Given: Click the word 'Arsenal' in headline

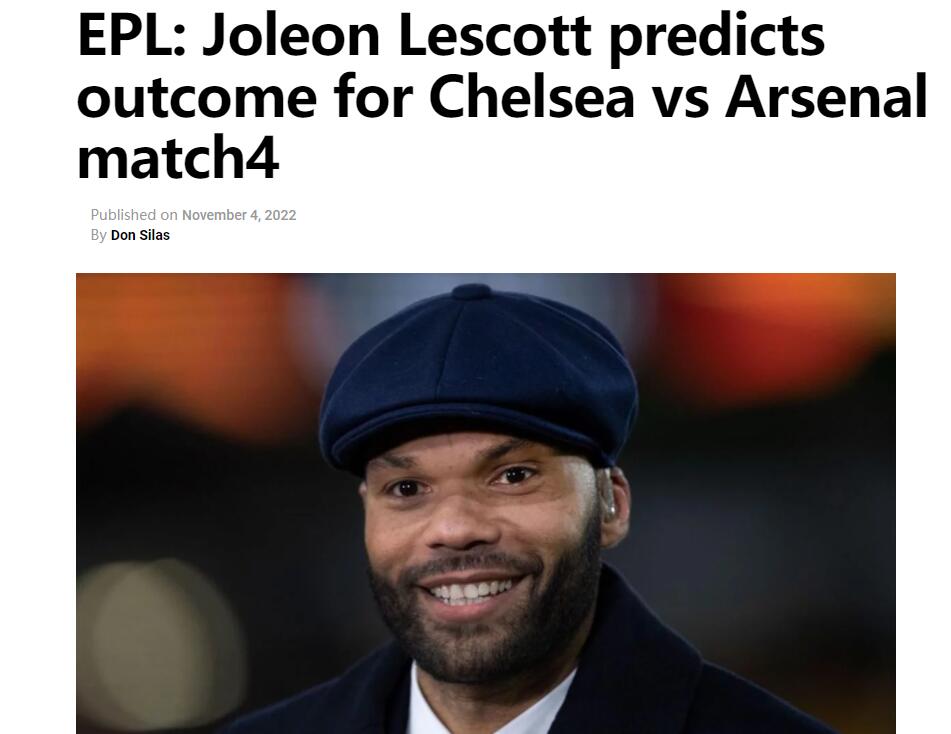Looking at the screenshot, I should (826, 98).
